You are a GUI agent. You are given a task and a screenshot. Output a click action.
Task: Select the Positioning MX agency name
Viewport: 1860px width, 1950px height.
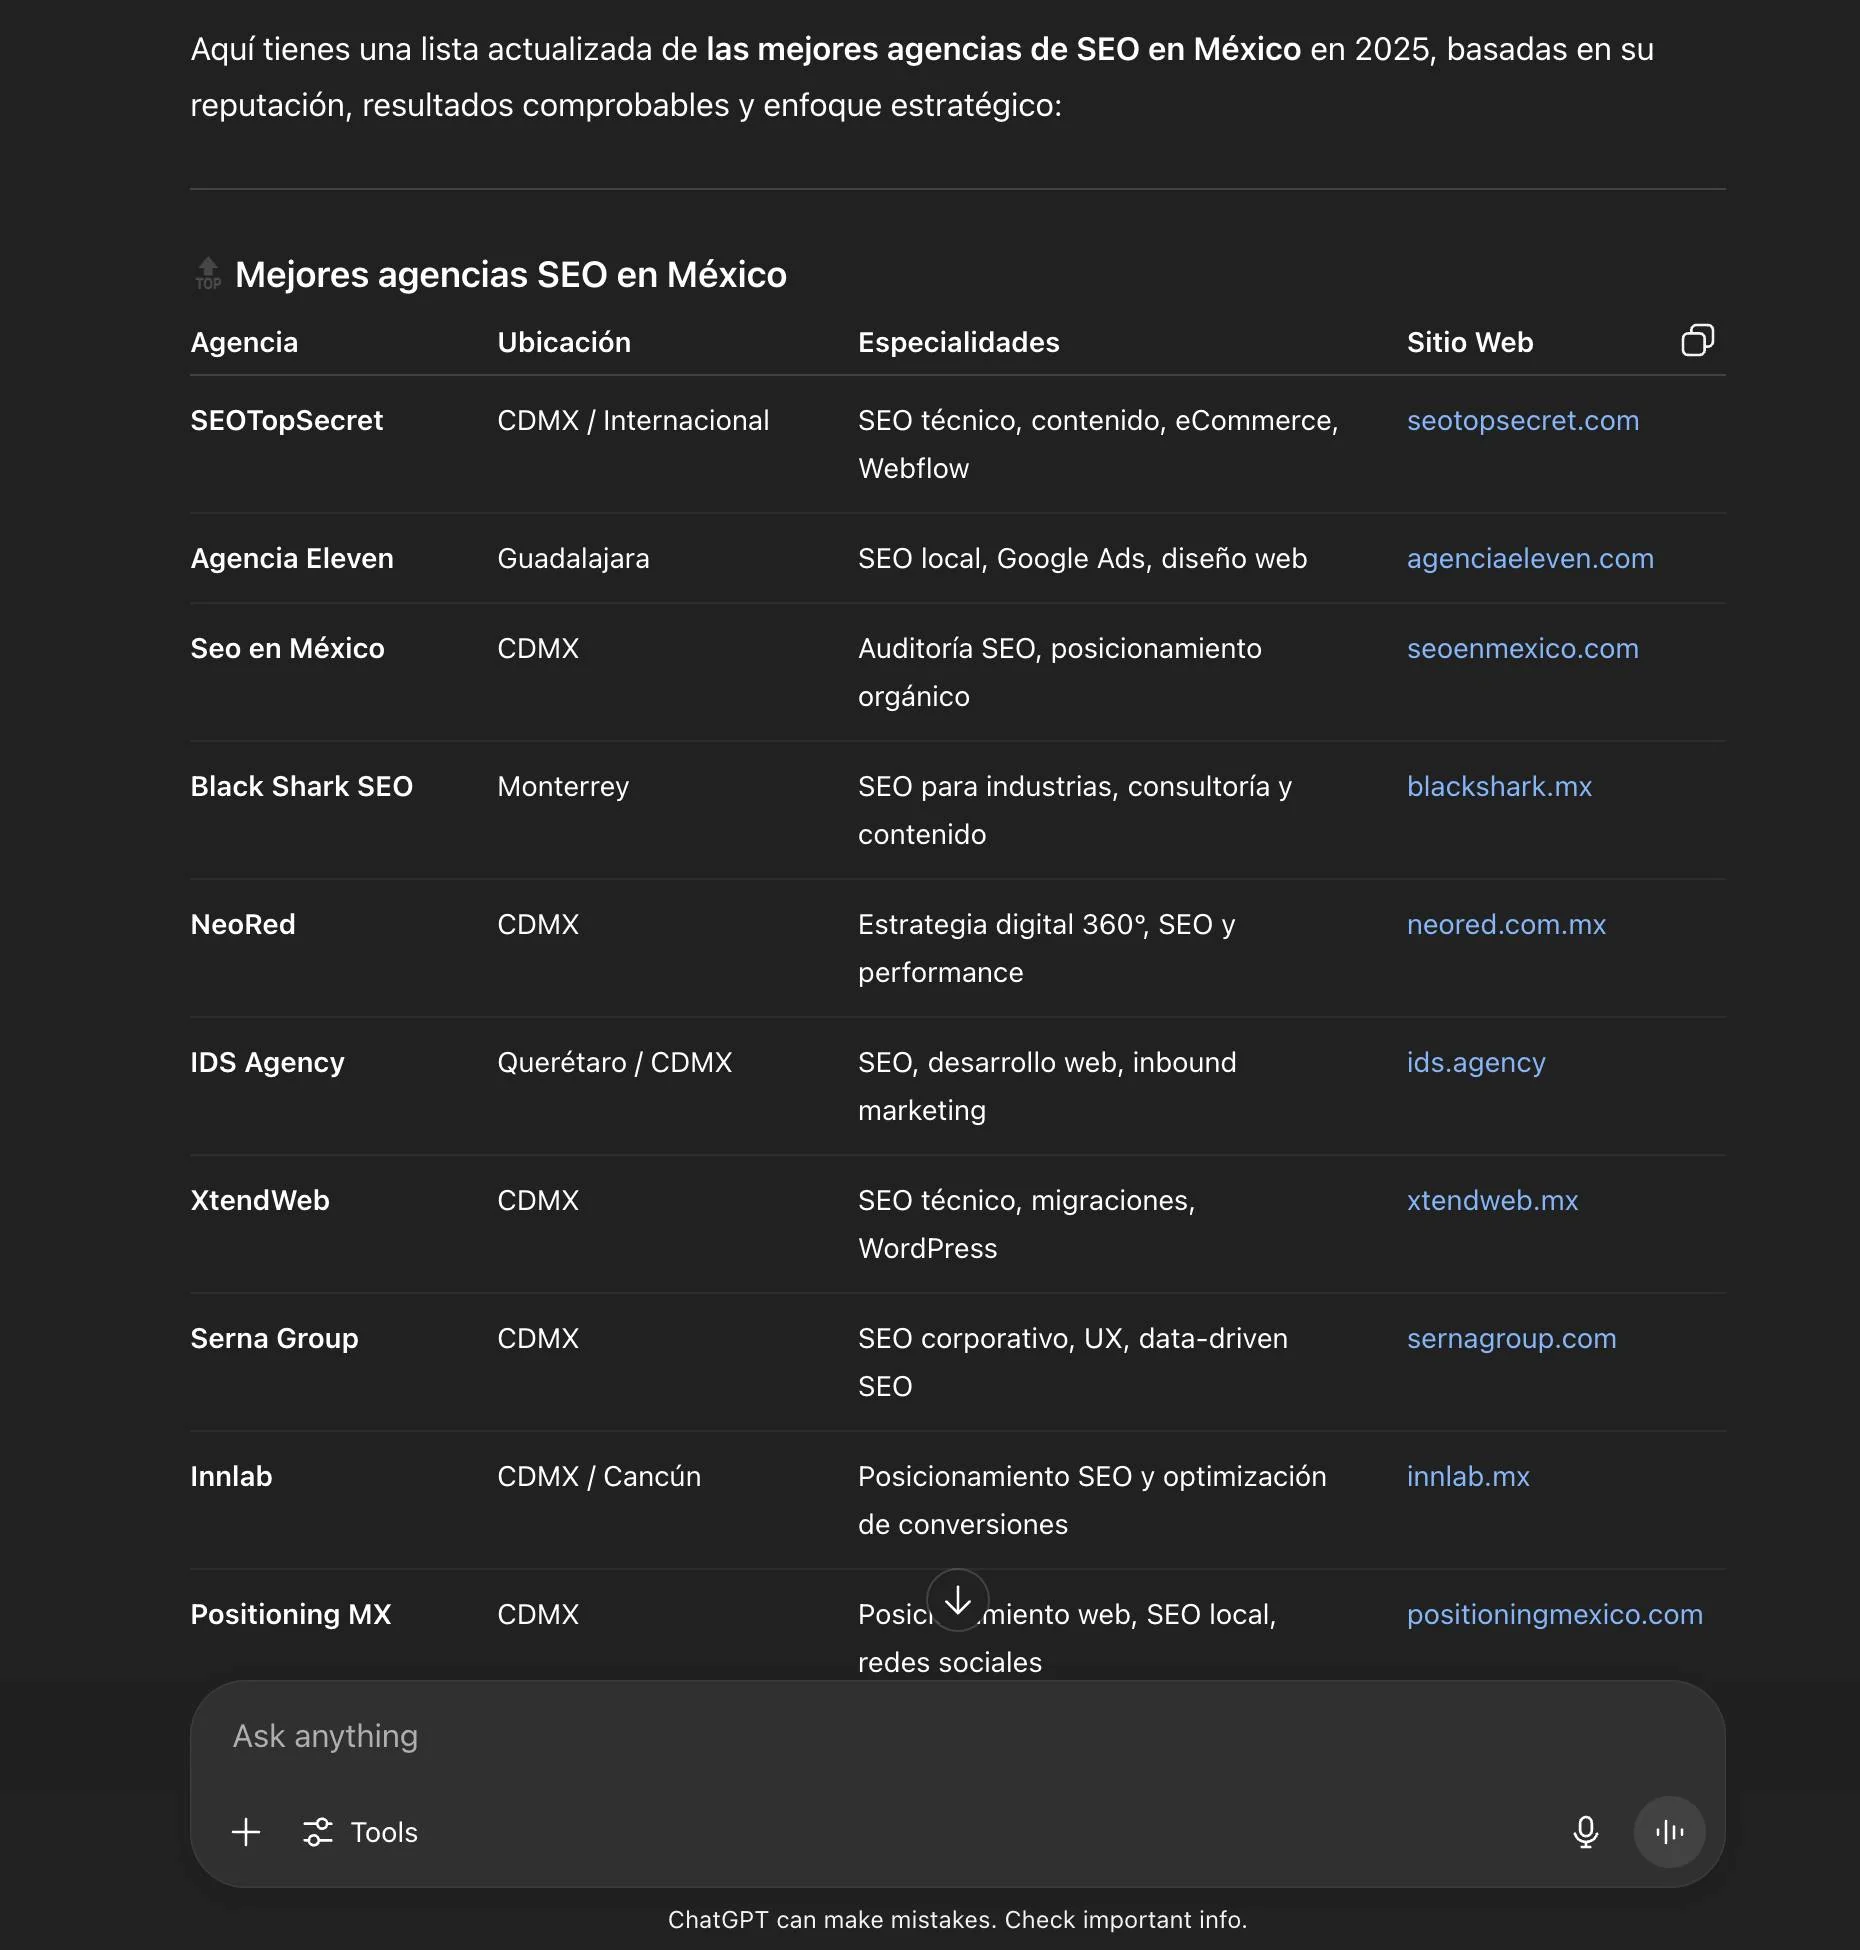point(291,1614)
